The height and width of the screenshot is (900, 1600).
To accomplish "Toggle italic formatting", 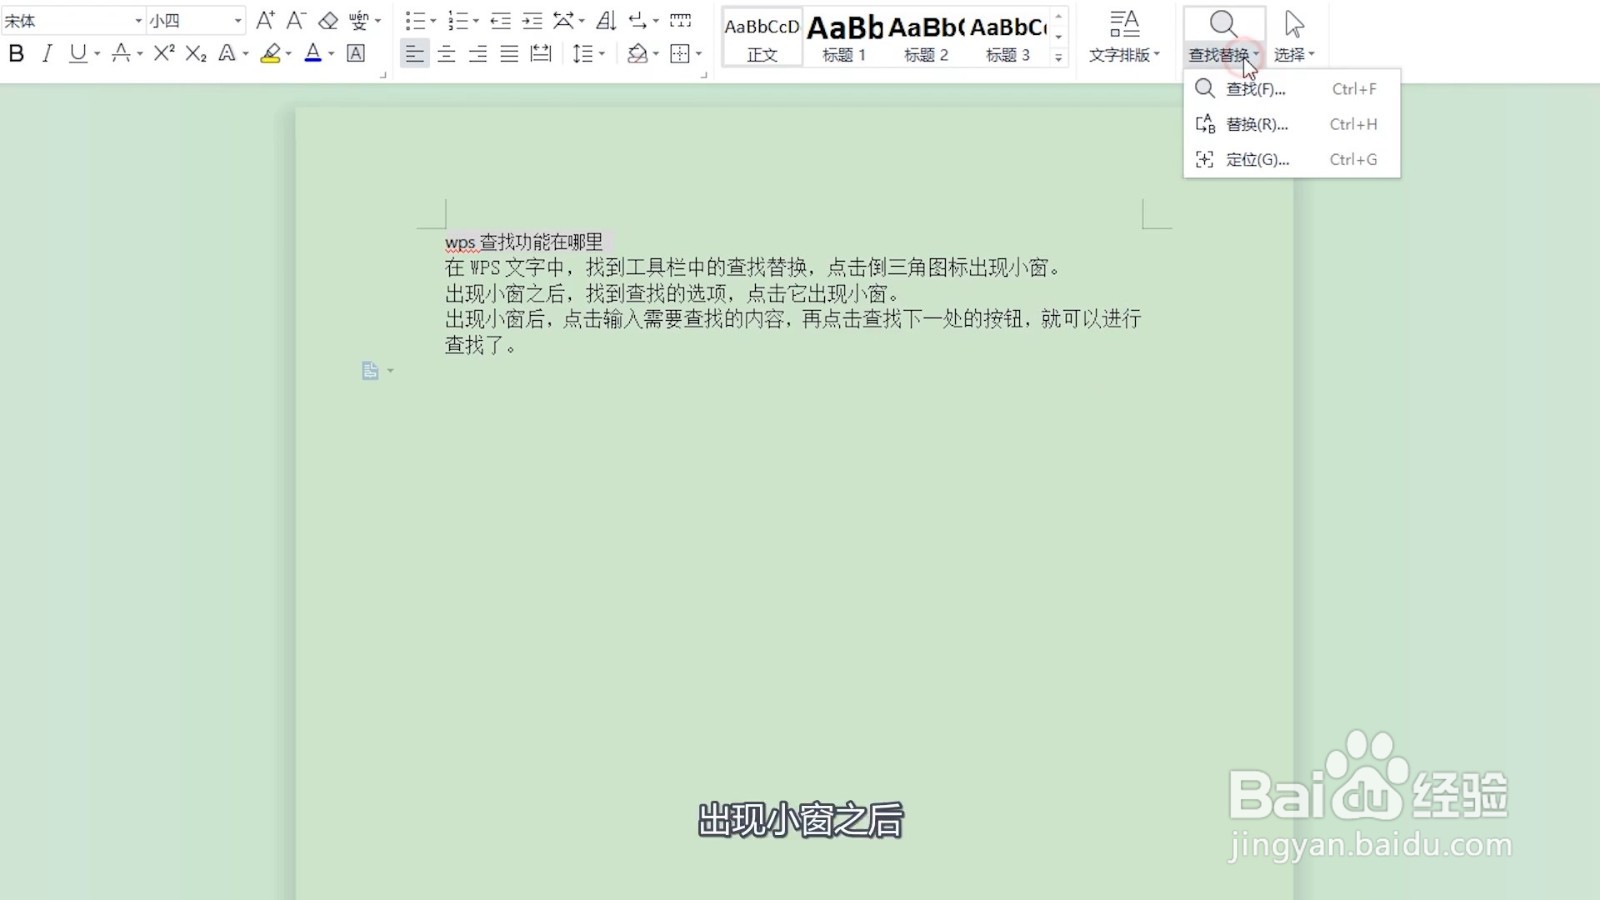I will (x=47, y=54).
